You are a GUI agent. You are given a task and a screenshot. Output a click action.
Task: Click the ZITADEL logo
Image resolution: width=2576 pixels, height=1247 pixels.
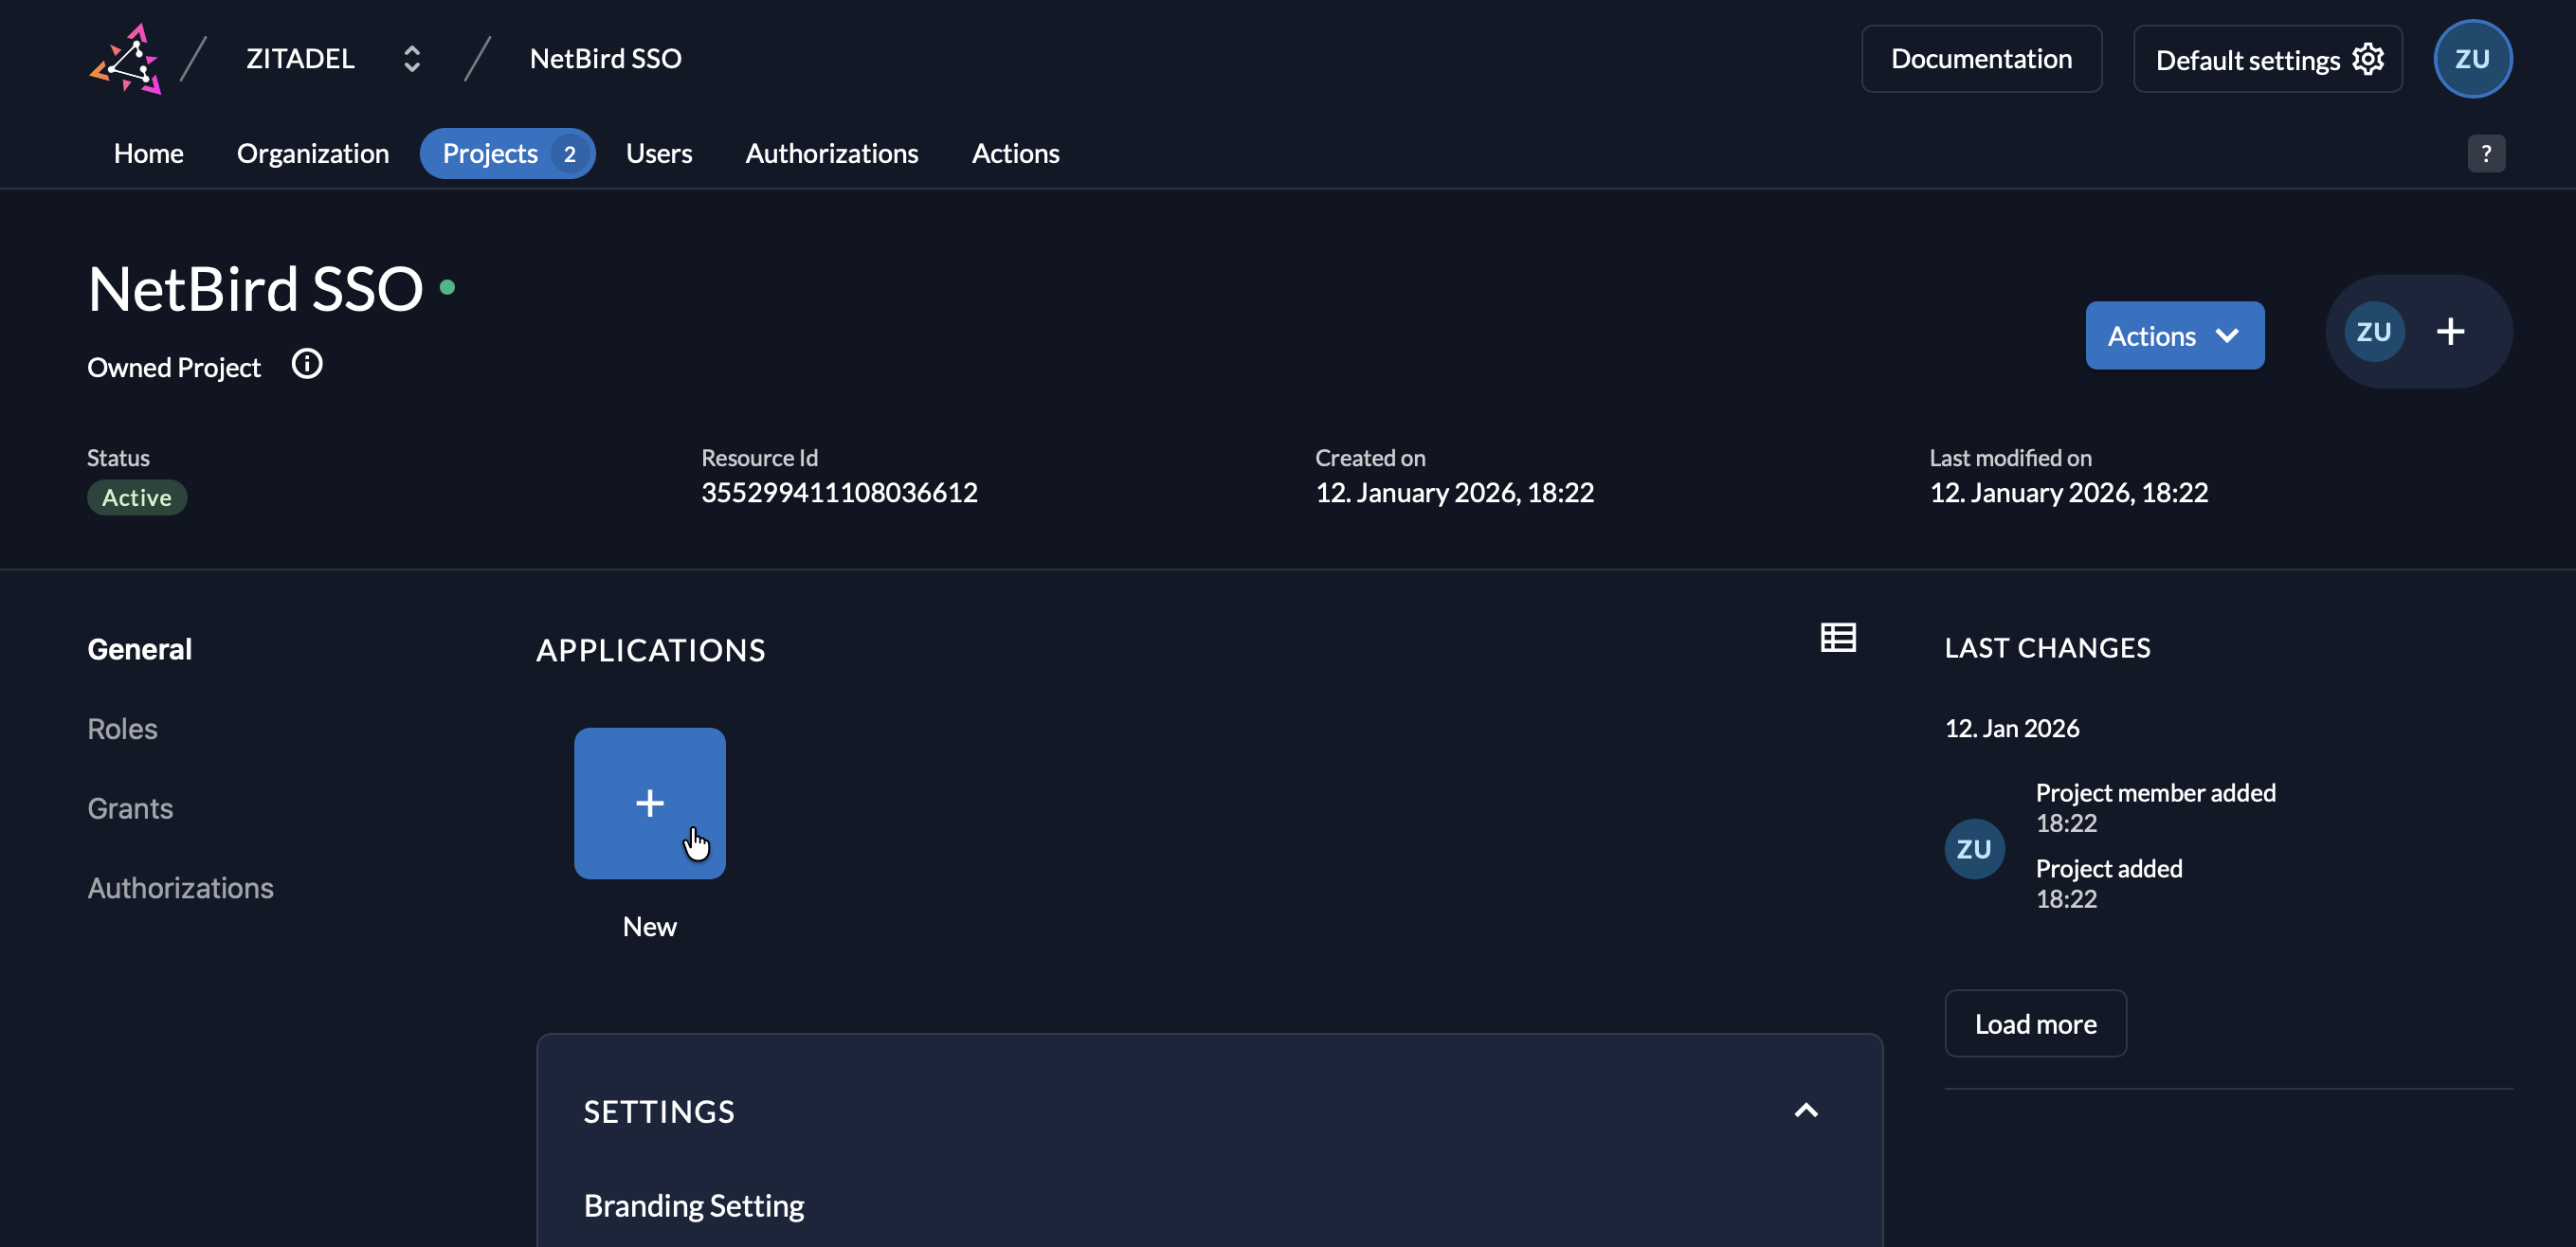126,58
